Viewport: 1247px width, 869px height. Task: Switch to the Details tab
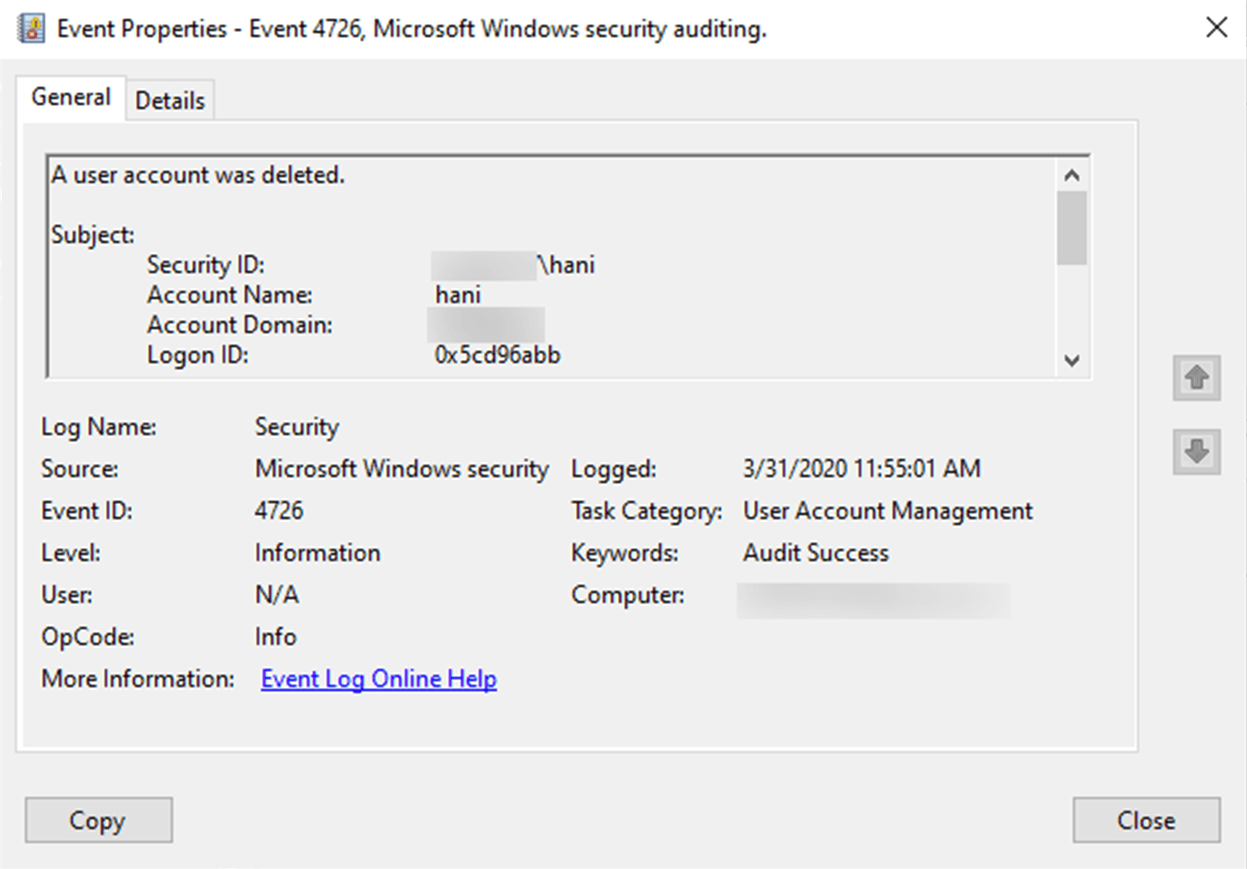[170, 101]
